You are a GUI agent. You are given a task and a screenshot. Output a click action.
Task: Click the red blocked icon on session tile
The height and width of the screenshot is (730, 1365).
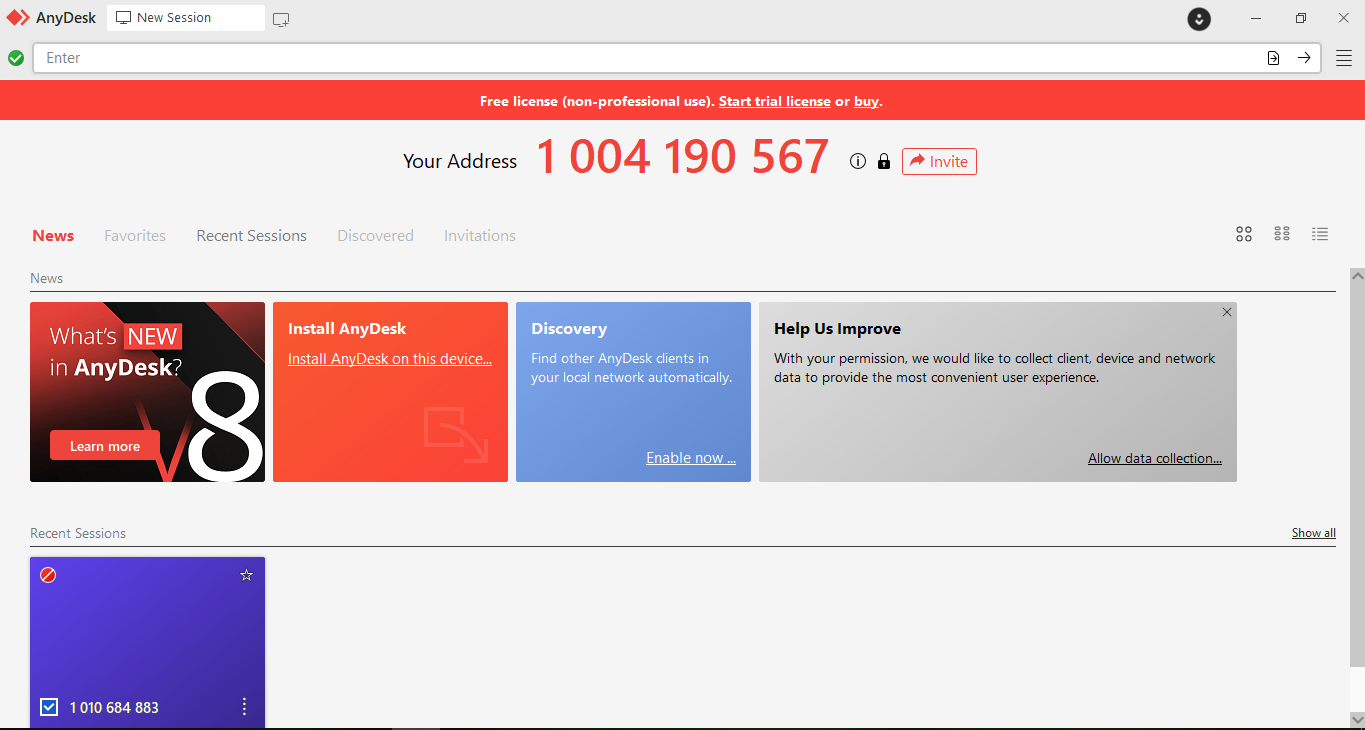click(x=48, y=575)
